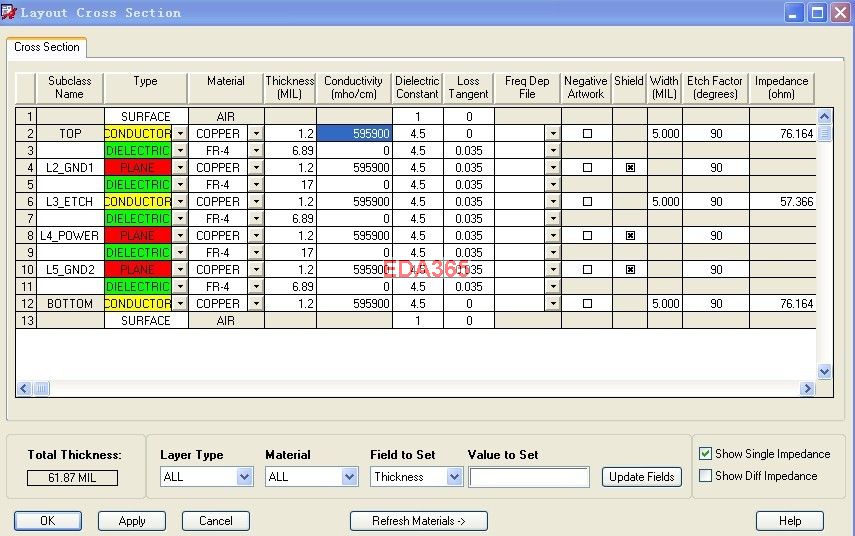This screenshot has height=536, width=855.
Task: Click SURFACE type cell in row 1
Action: [x=146, y=117]
